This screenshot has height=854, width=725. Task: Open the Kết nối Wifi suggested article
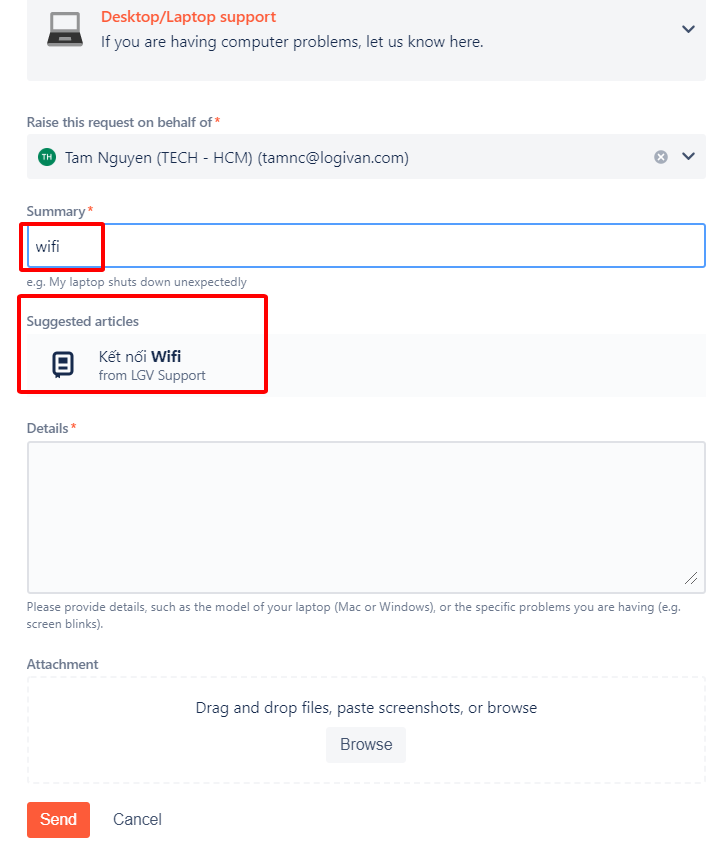click(140, 357)
